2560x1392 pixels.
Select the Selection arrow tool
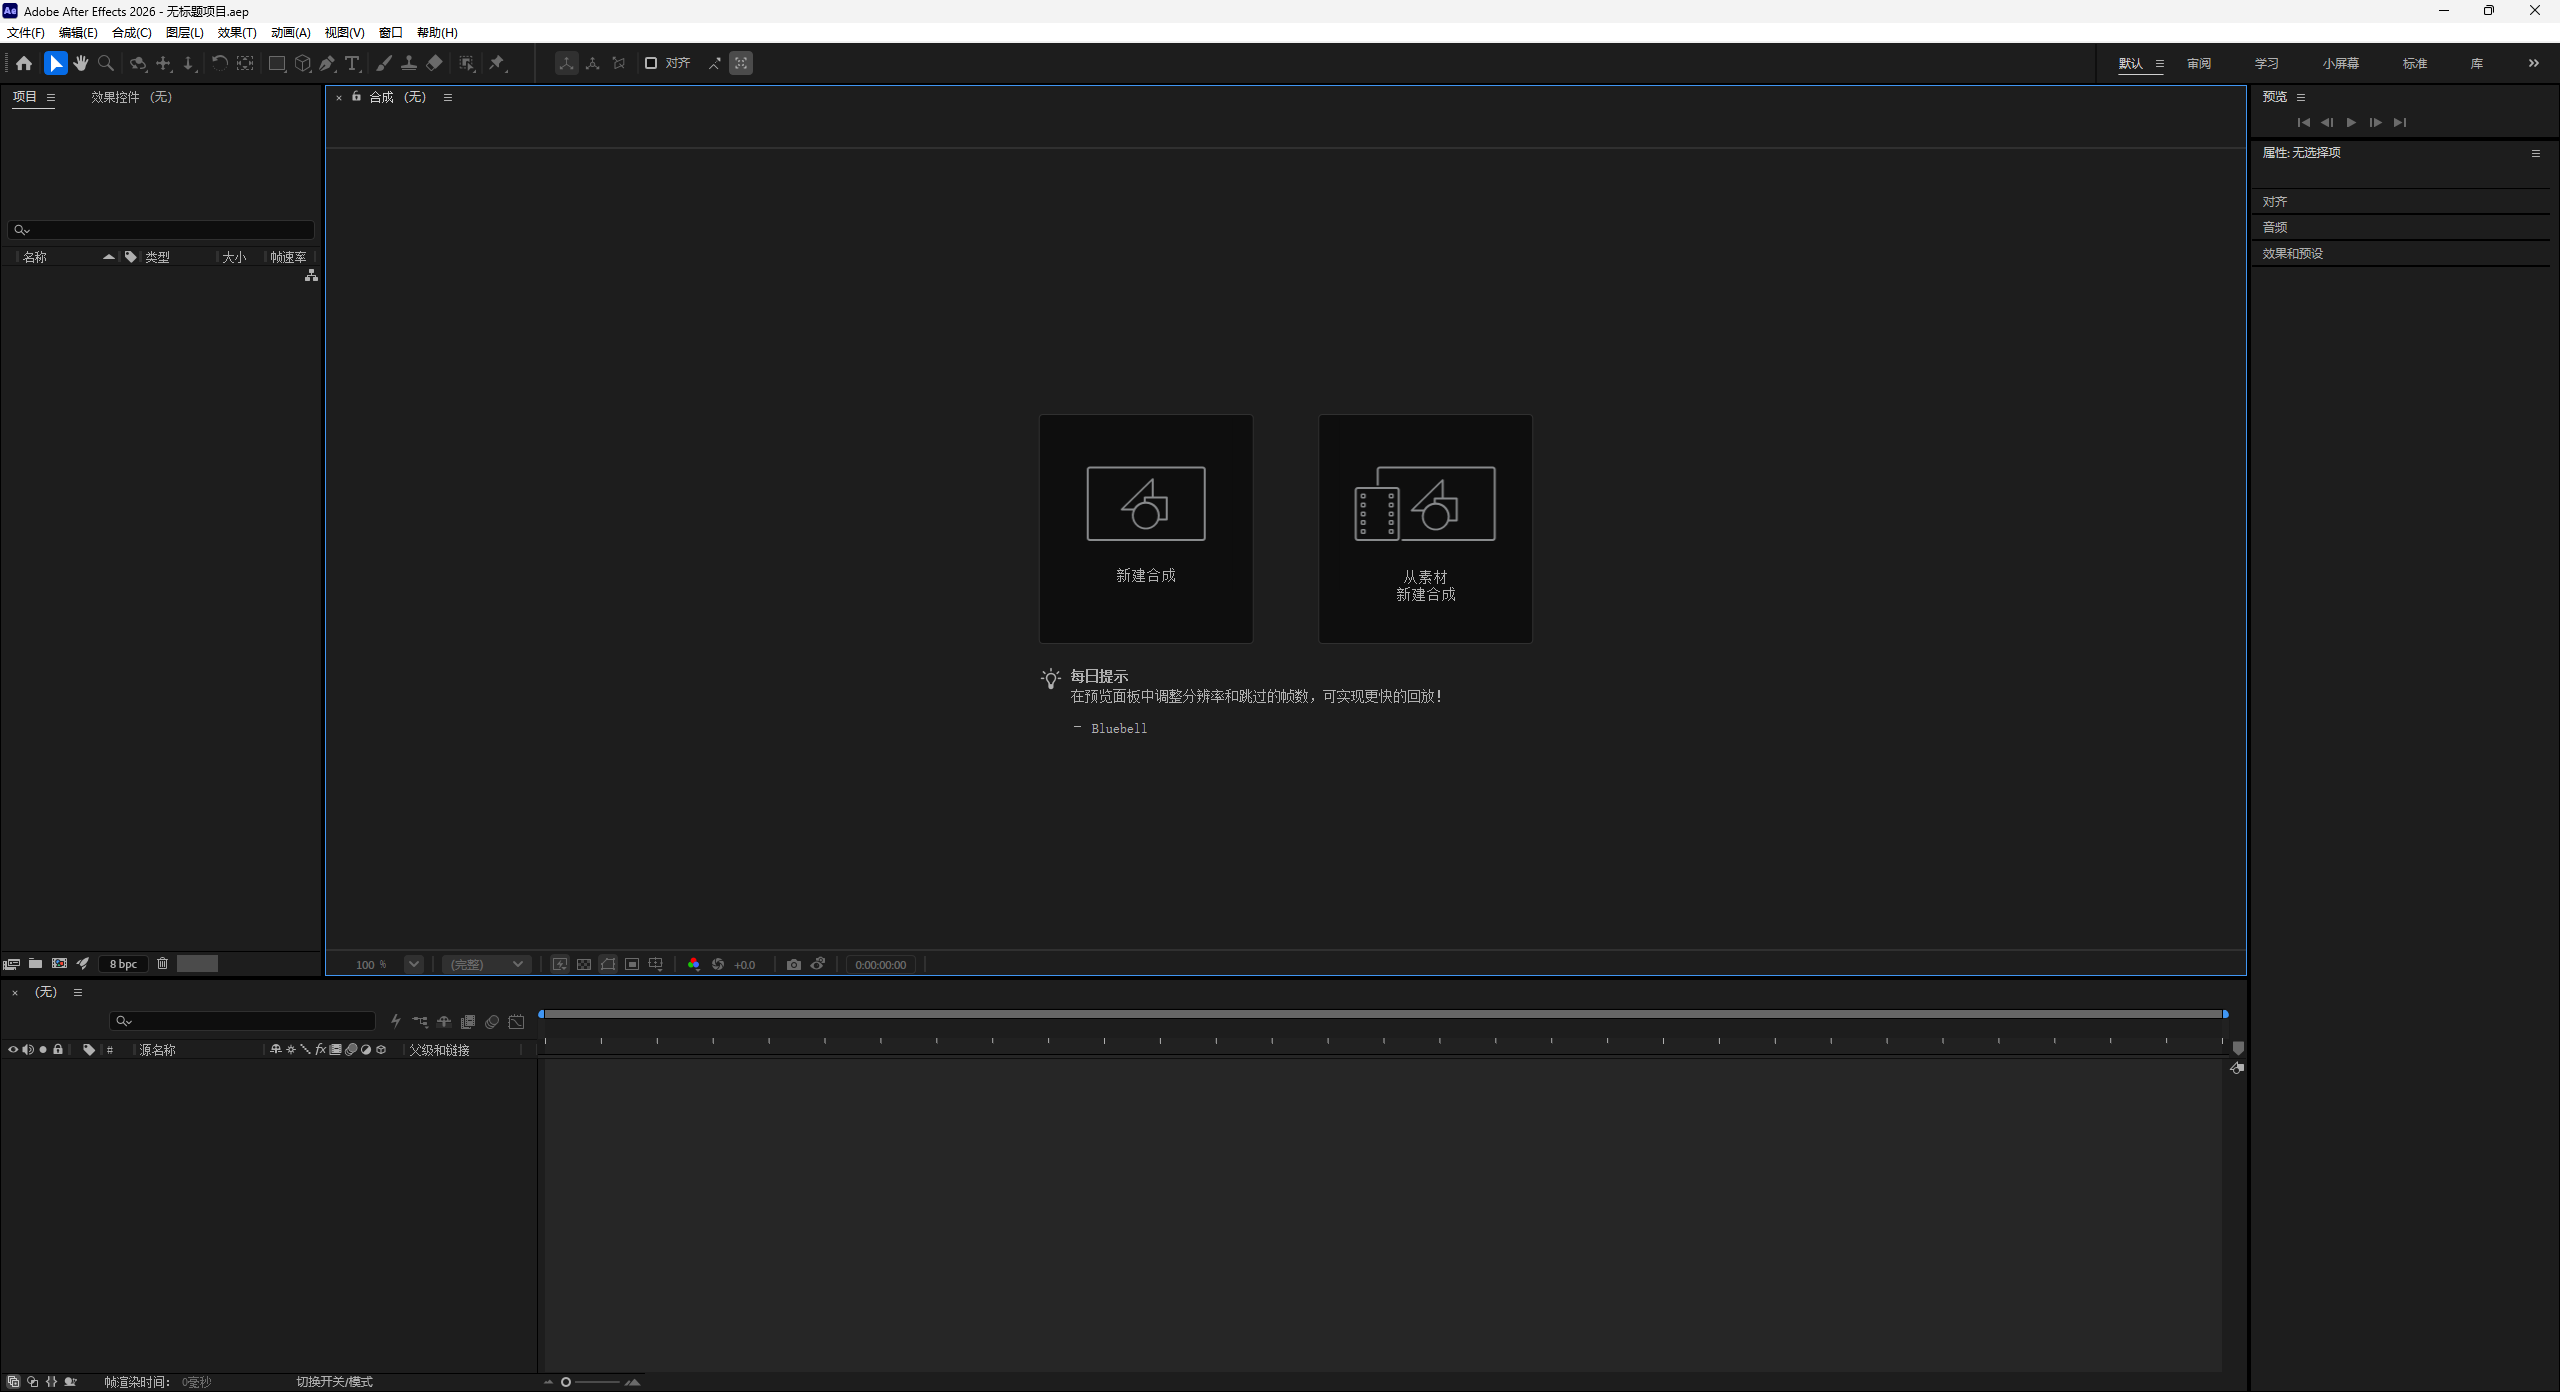pos(55,63)
